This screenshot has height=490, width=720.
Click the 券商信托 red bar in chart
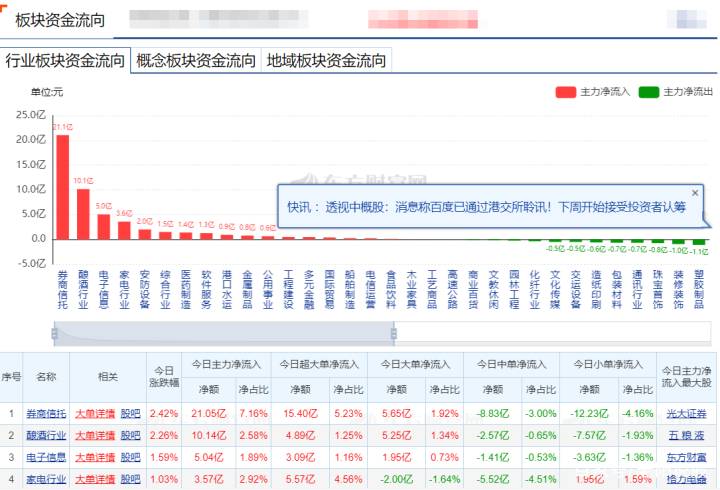[63, 187]
